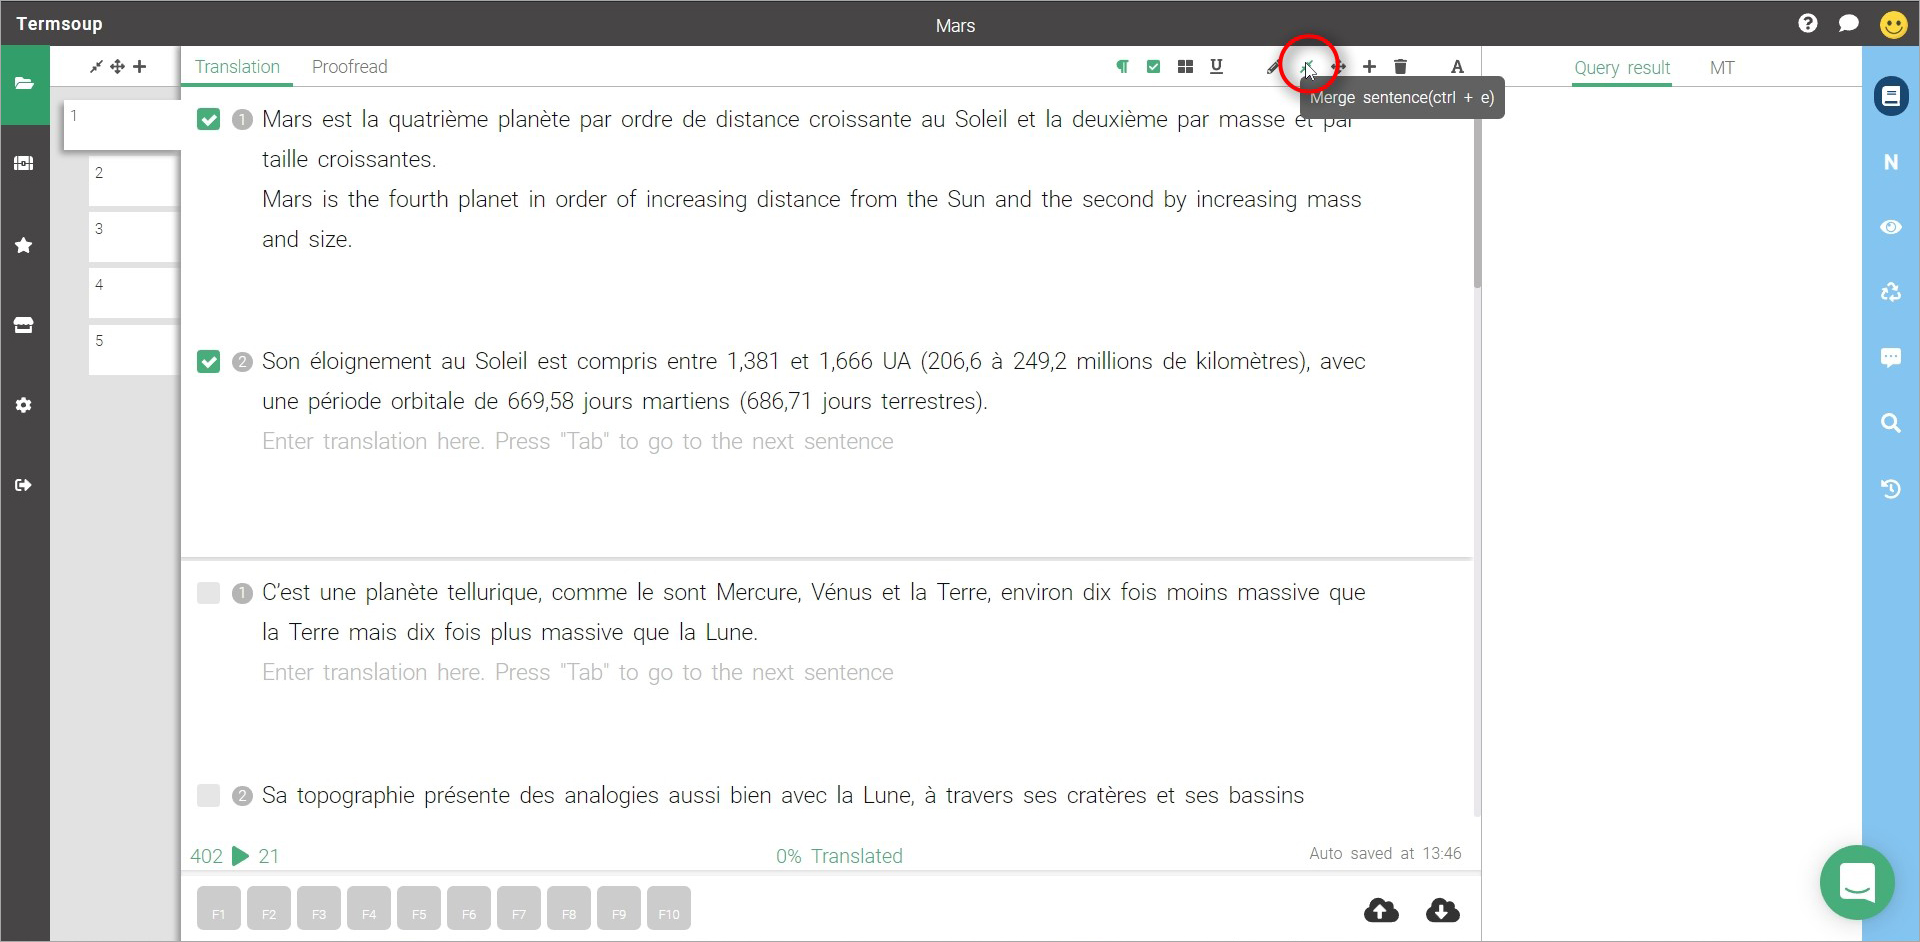Click the split sentence arrows icon
This screenshot has height=942, width=1920.
click(x=1339, y=67)
